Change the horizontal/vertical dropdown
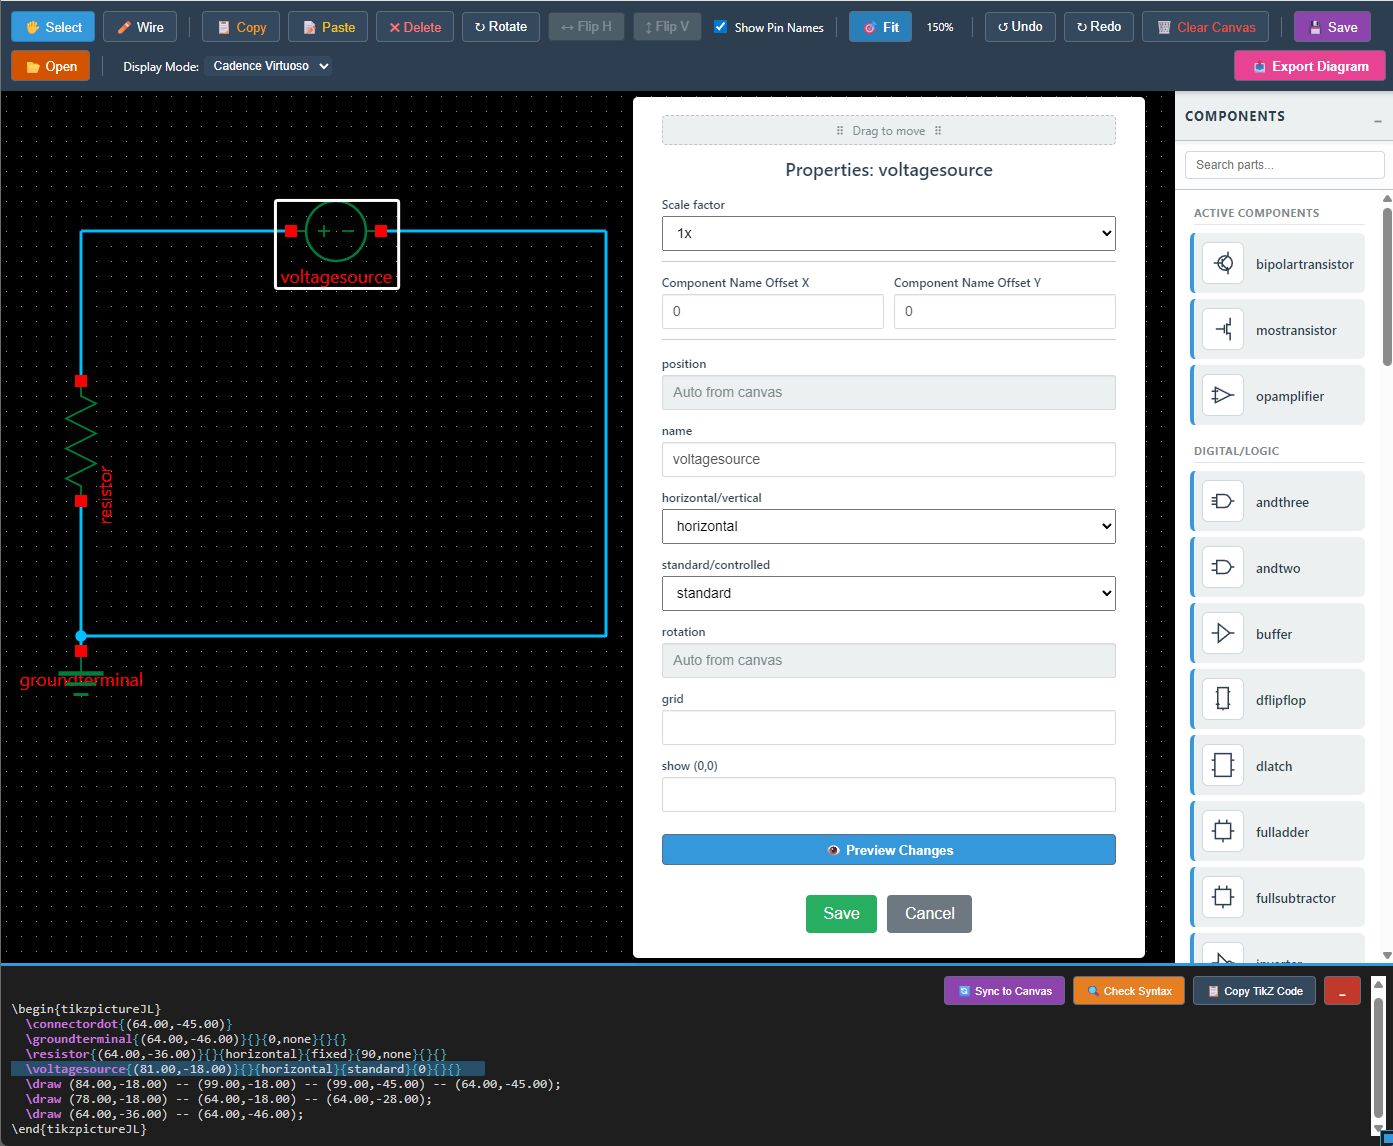This screenshot has width=1393, height=1146. click(x=888, y=526)
